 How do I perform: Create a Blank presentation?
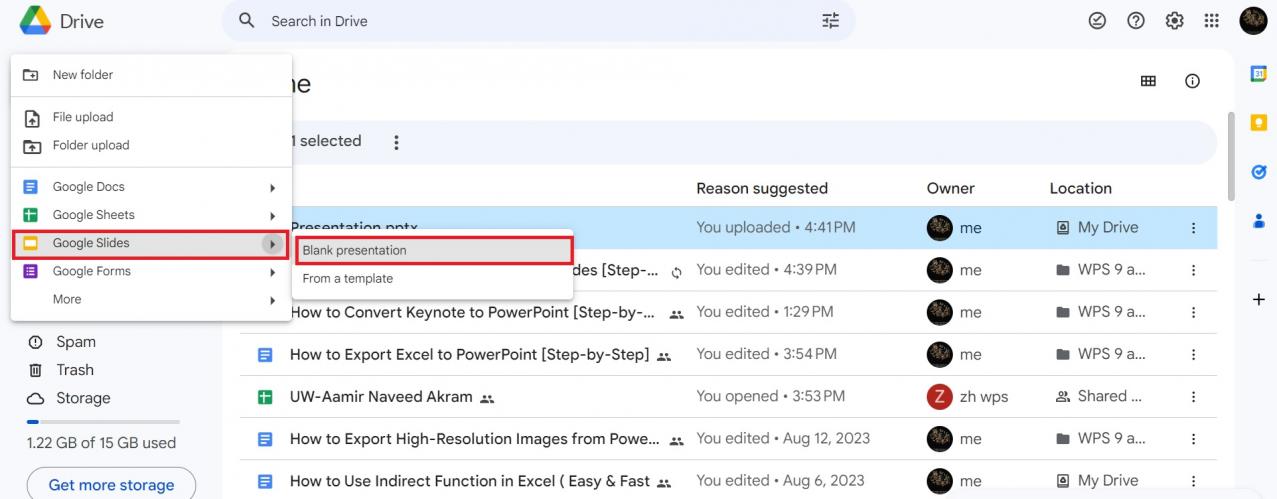[433, 250]
